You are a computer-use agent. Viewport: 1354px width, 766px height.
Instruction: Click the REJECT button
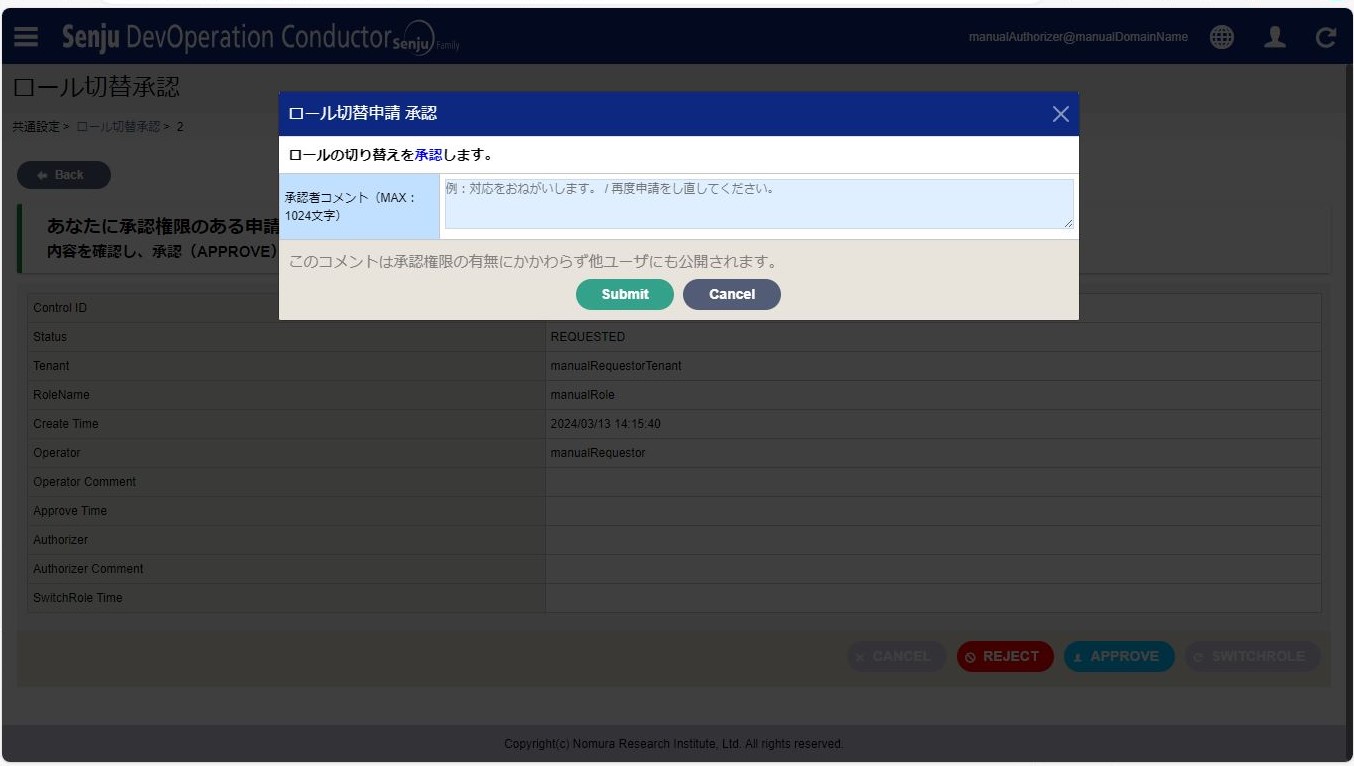point(1005,656)
